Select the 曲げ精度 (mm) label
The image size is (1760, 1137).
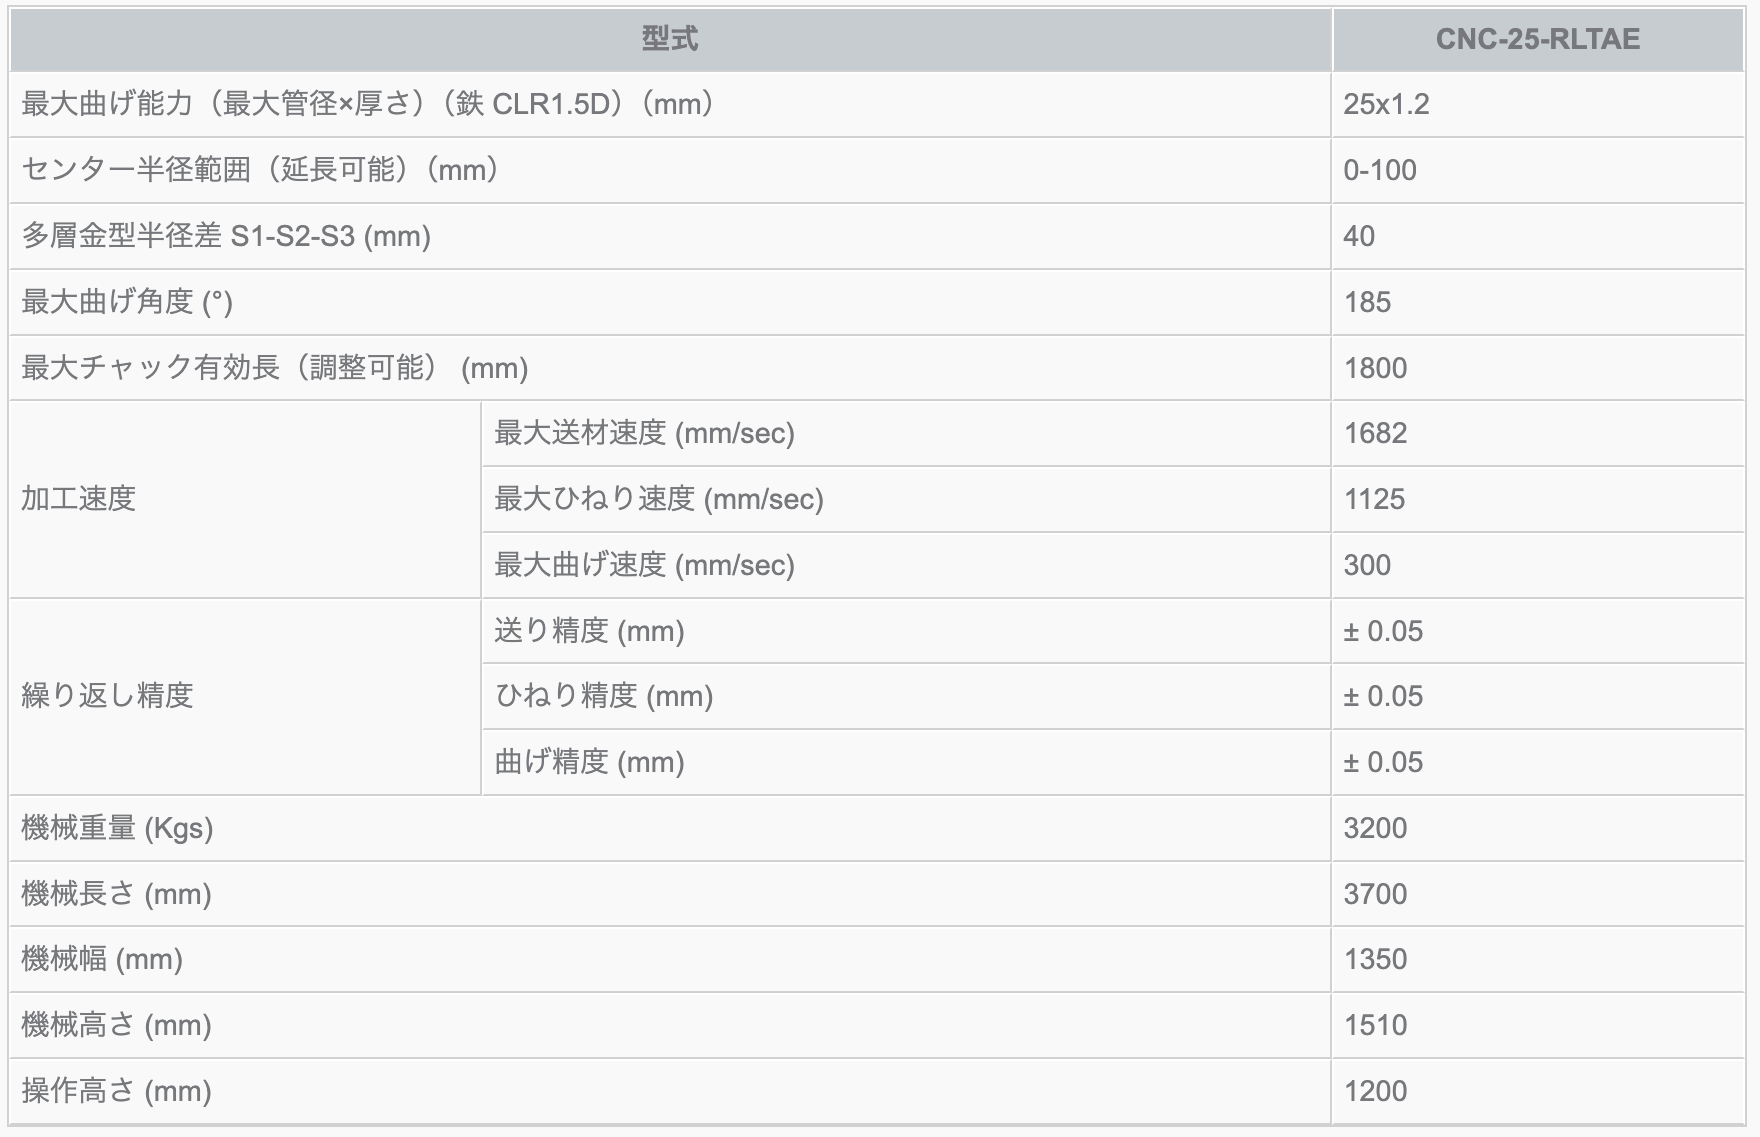[x=589, y=762]
